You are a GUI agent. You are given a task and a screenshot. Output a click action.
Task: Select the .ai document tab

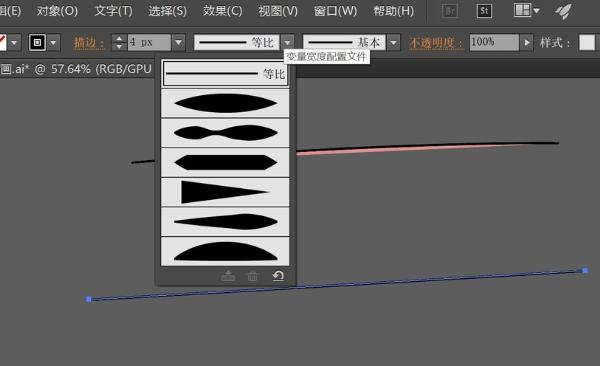(x=76, y=69)
